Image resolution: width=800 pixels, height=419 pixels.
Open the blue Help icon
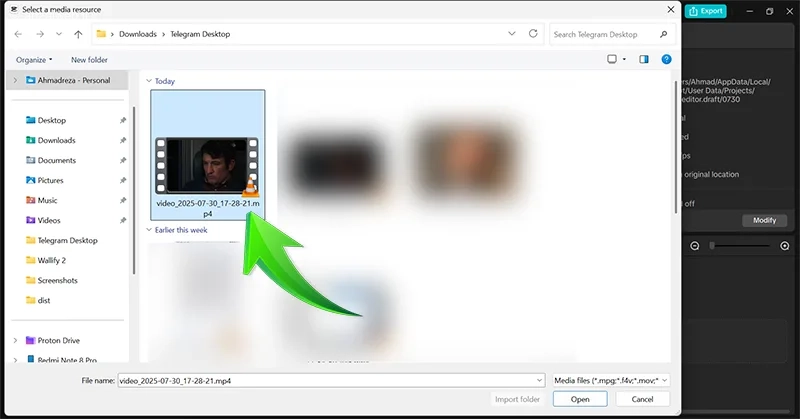coord(667,60)
